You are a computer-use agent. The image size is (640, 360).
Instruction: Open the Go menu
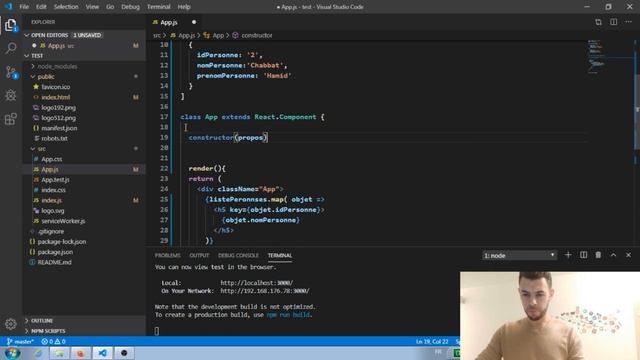pos(110,7)
